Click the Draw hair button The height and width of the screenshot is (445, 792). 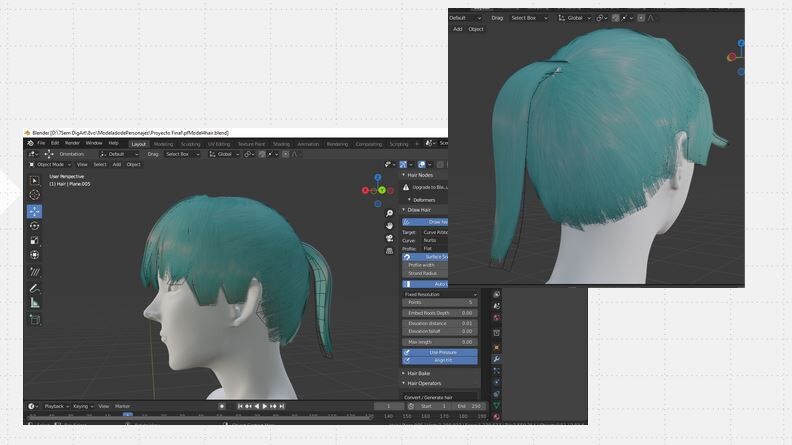coord(428,221)
